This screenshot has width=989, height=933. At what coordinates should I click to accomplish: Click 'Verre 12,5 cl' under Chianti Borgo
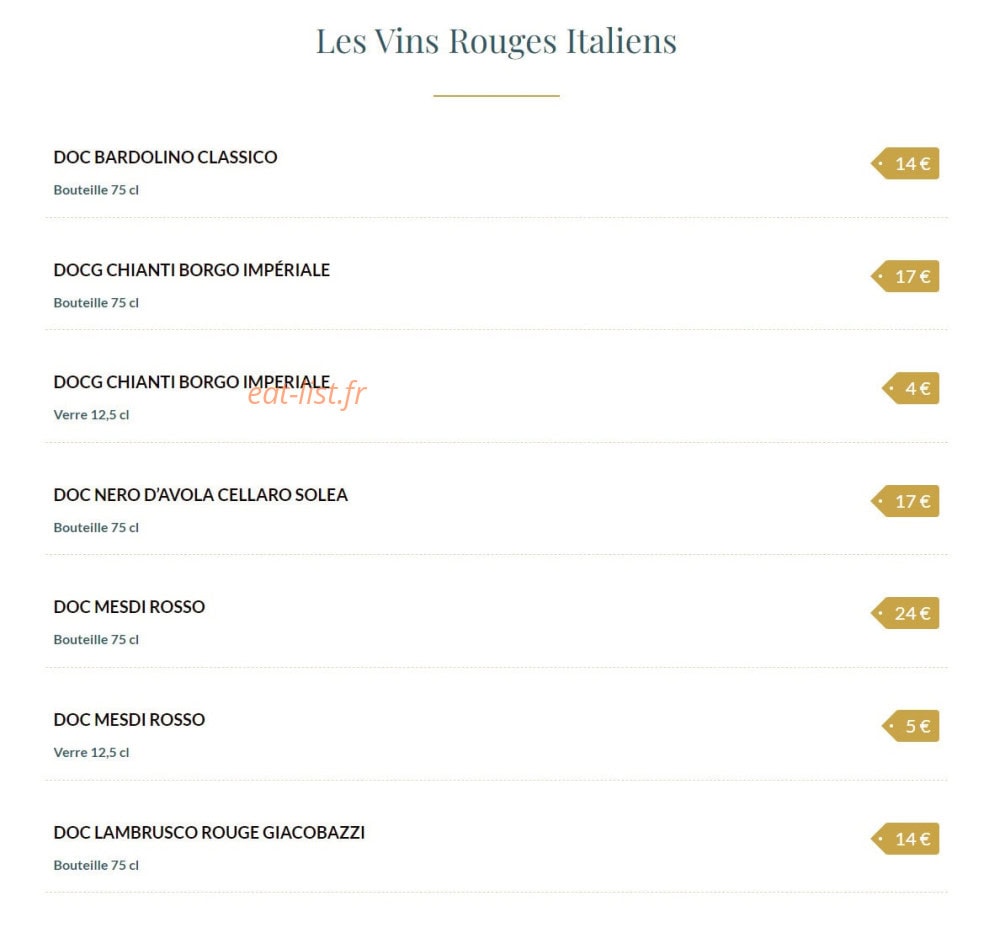click(91, 414)
